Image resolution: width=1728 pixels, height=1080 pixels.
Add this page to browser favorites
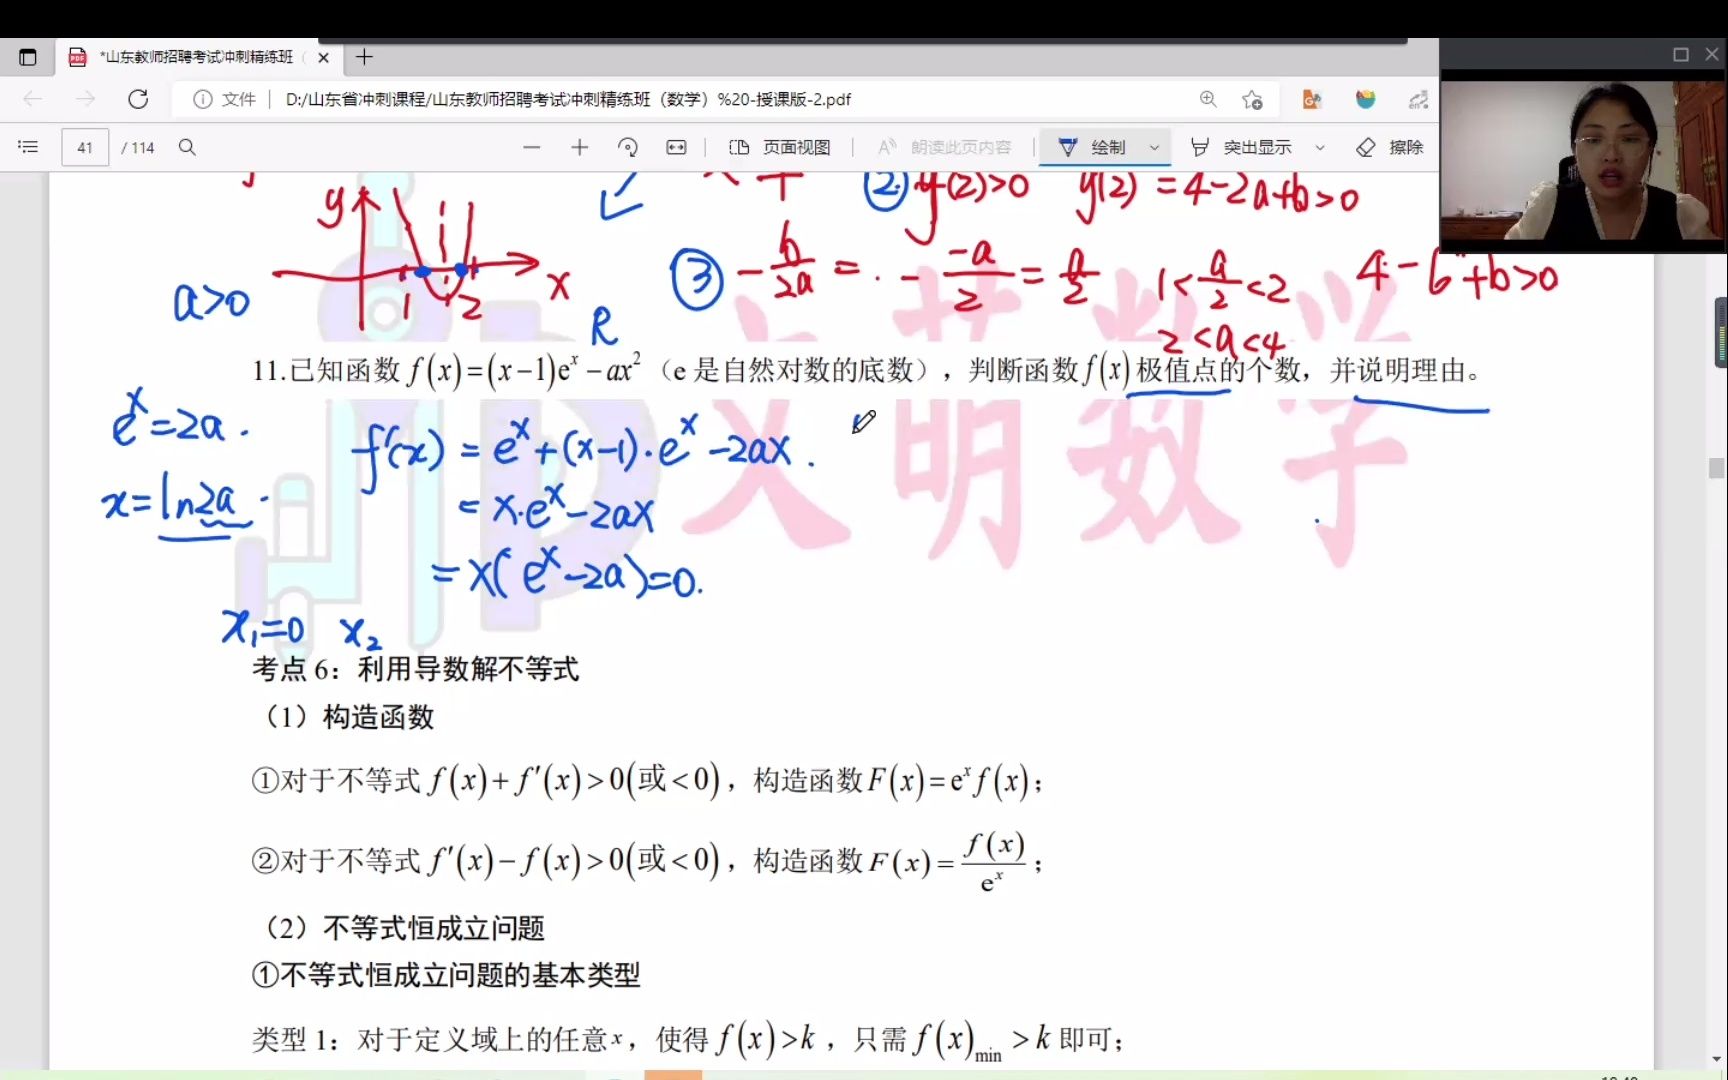tap(1252, 99)
